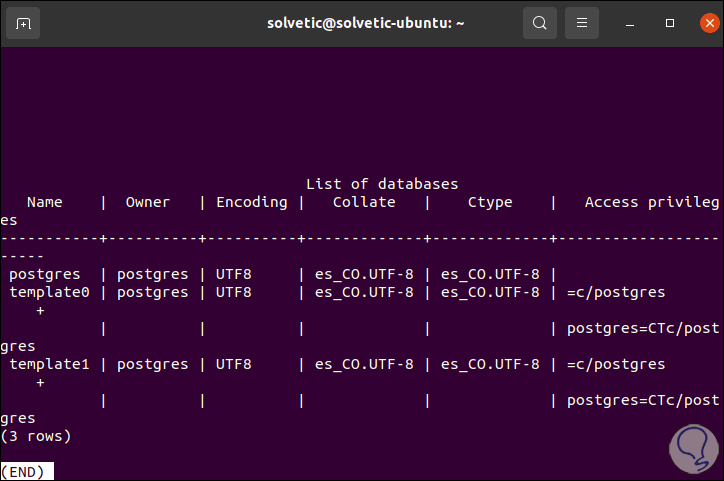Click the search magnifier icon
The height and width of the screenshot is (481, 724).
(540, 22)
